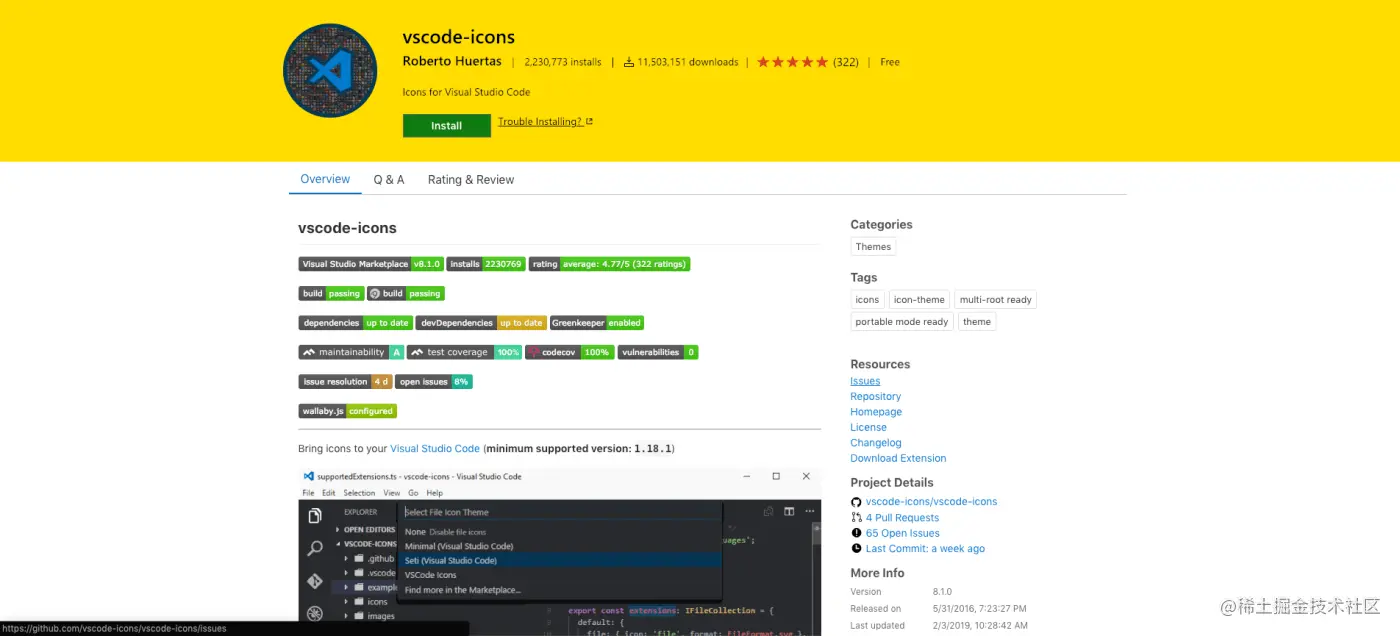
Task: Click the rating average 4.77/5 badge
Action: point(609,264)
